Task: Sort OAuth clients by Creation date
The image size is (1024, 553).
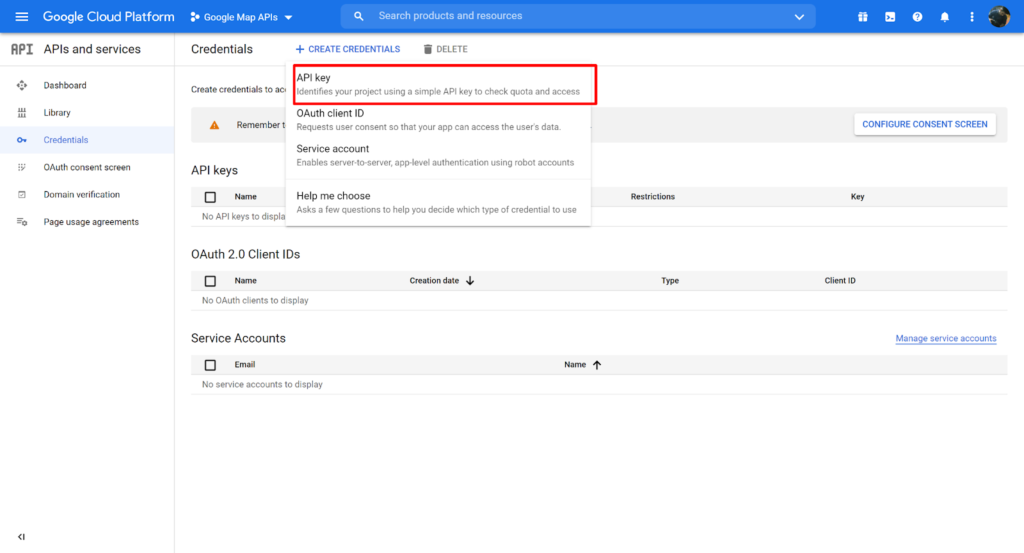Action: click(434, 281)
